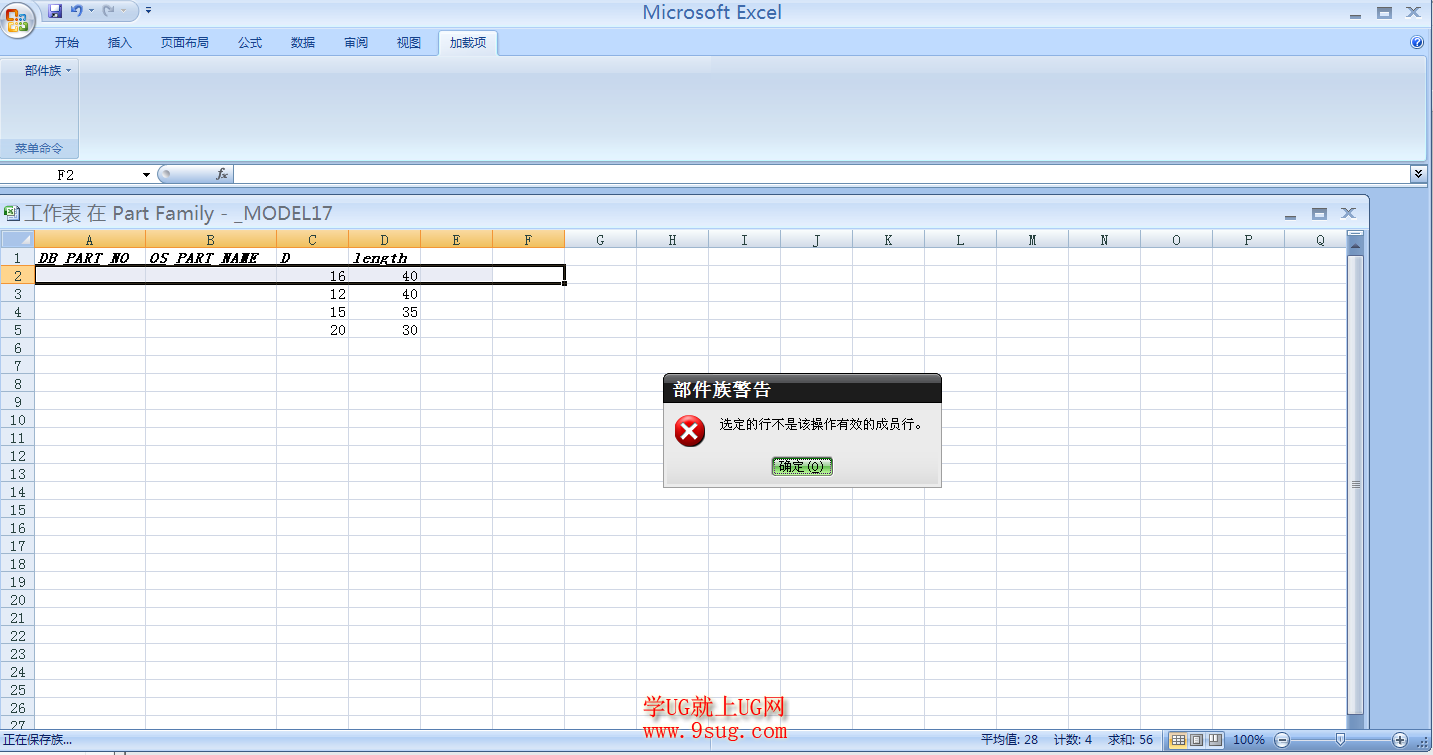Click 计数: 4 in status bar

tap(1073, 740)
